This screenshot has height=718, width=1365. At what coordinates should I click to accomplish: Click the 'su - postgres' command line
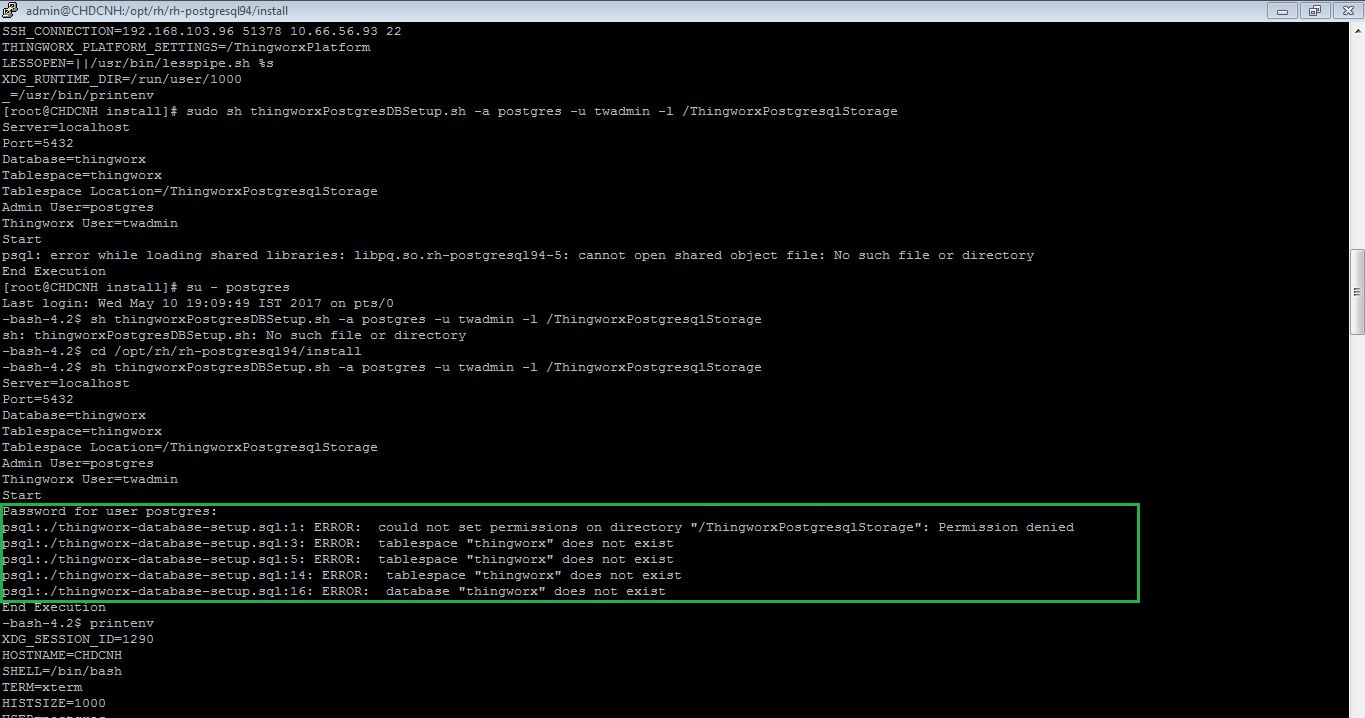pos(146,287)
